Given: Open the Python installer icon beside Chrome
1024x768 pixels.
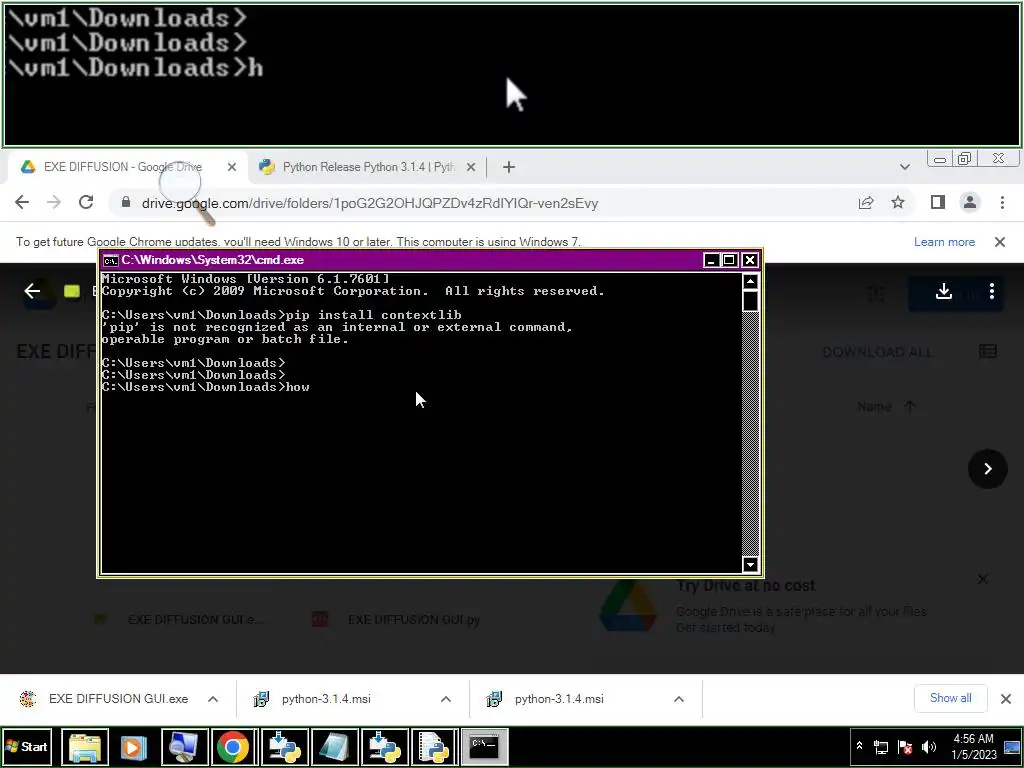Looking at the screenshot, I should click(285, 747).
